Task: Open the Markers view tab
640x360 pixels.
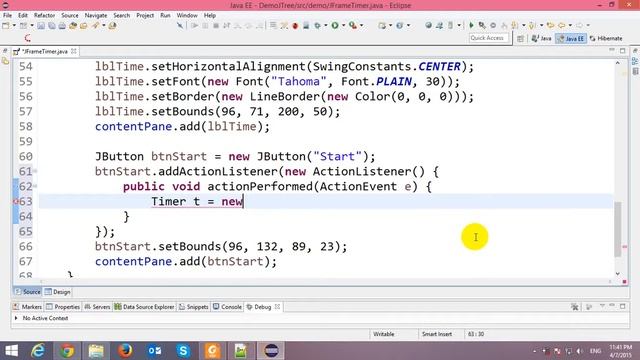Action: 27,307
